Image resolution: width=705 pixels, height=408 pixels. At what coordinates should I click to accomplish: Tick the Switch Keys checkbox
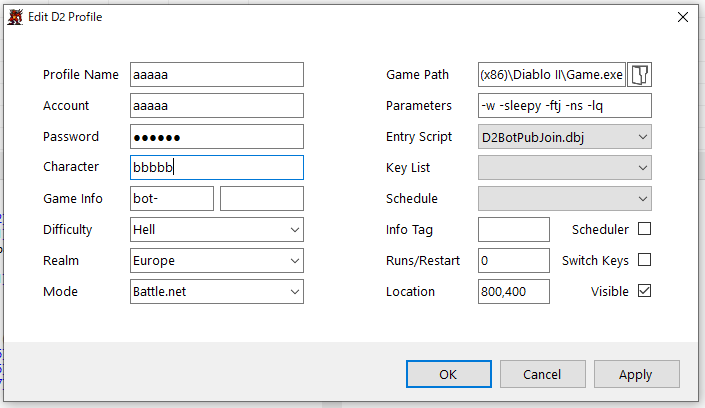coord(644,260)
